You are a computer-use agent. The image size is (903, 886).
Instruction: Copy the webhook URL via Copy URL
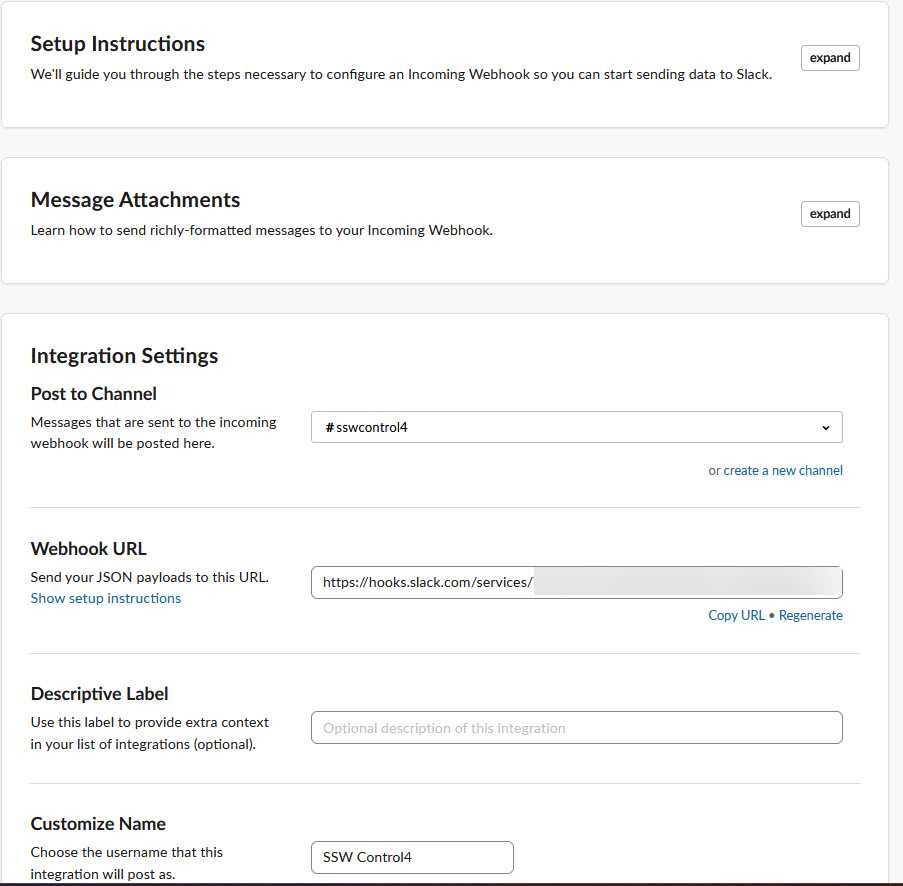pyautogui.click(x=736, y=615)
